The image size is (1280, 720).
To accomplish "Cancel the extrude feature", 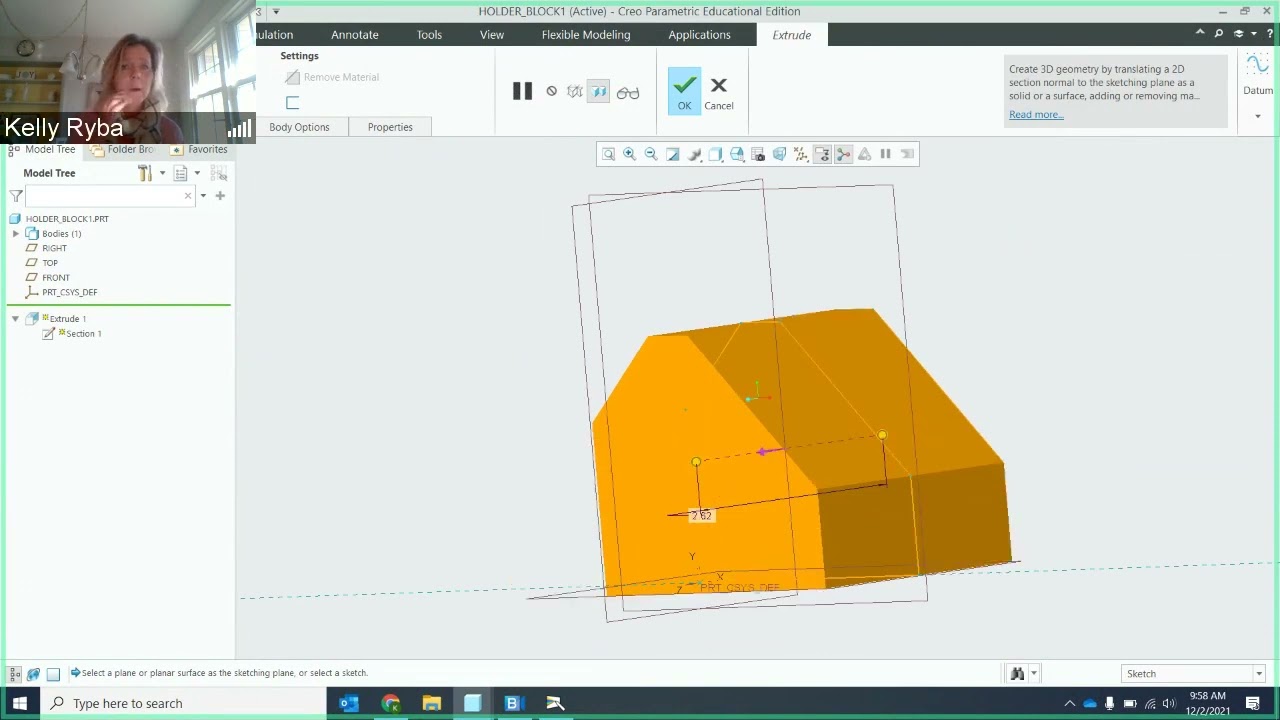I will pyautogui.click(x=718, y=91).
